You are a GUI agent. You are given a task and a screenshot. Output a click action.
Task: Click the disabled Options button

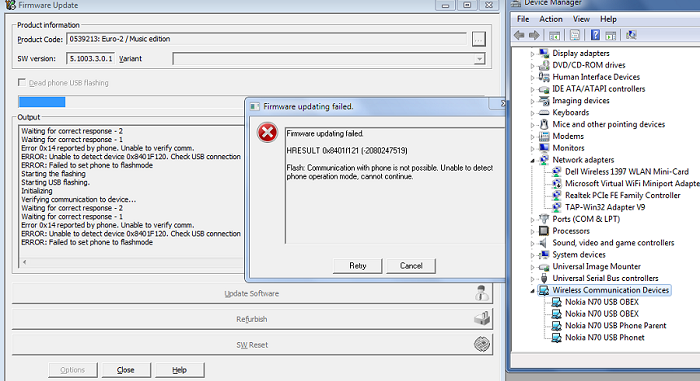click(72, 370)
